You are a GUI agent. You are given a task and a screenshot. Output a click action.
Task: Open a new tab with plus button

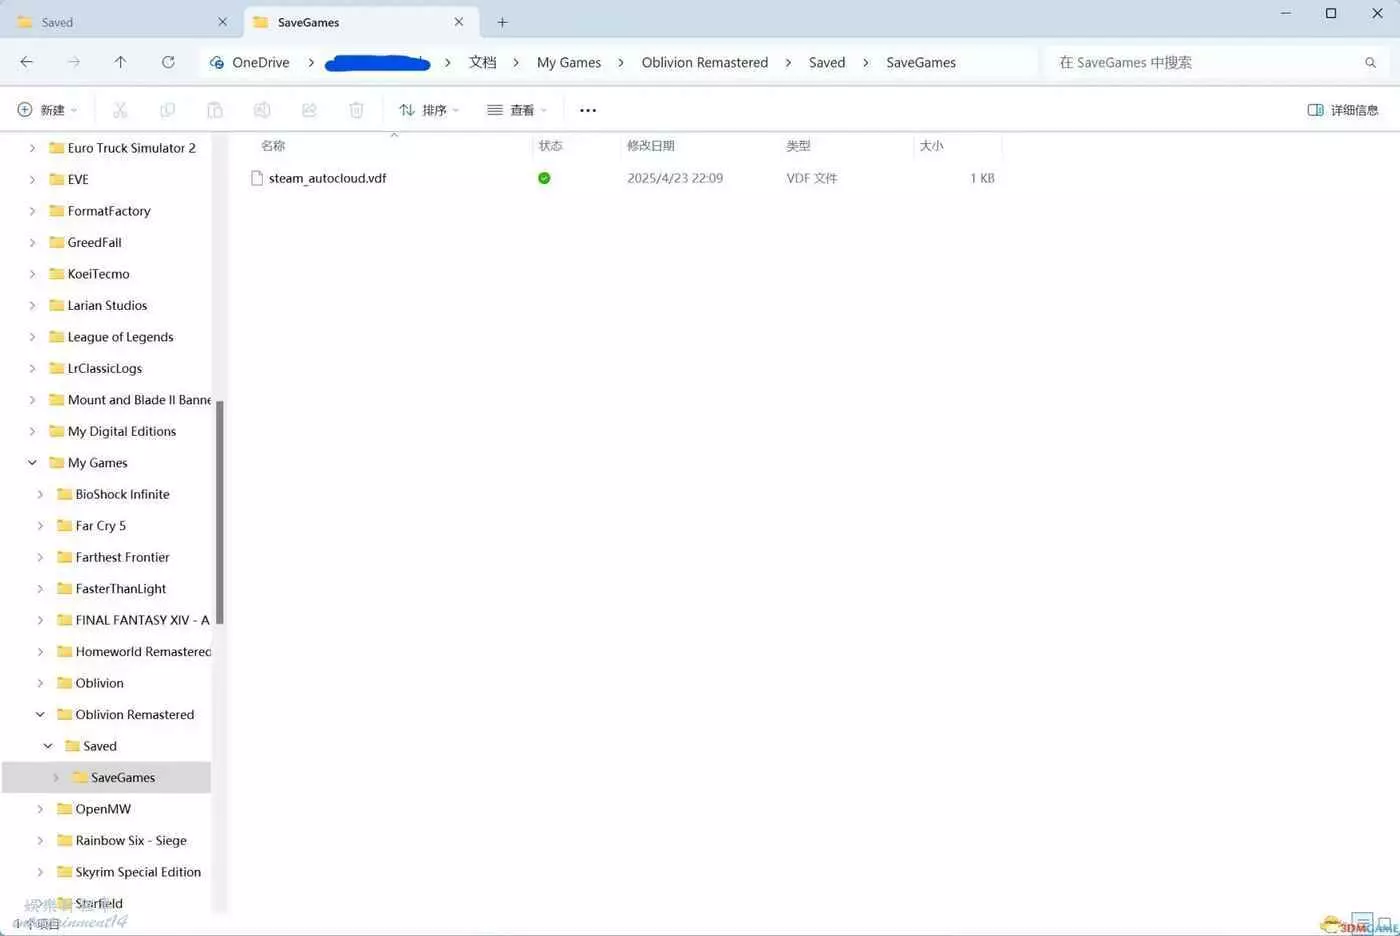pyautogui.click(x=502, y=22)
